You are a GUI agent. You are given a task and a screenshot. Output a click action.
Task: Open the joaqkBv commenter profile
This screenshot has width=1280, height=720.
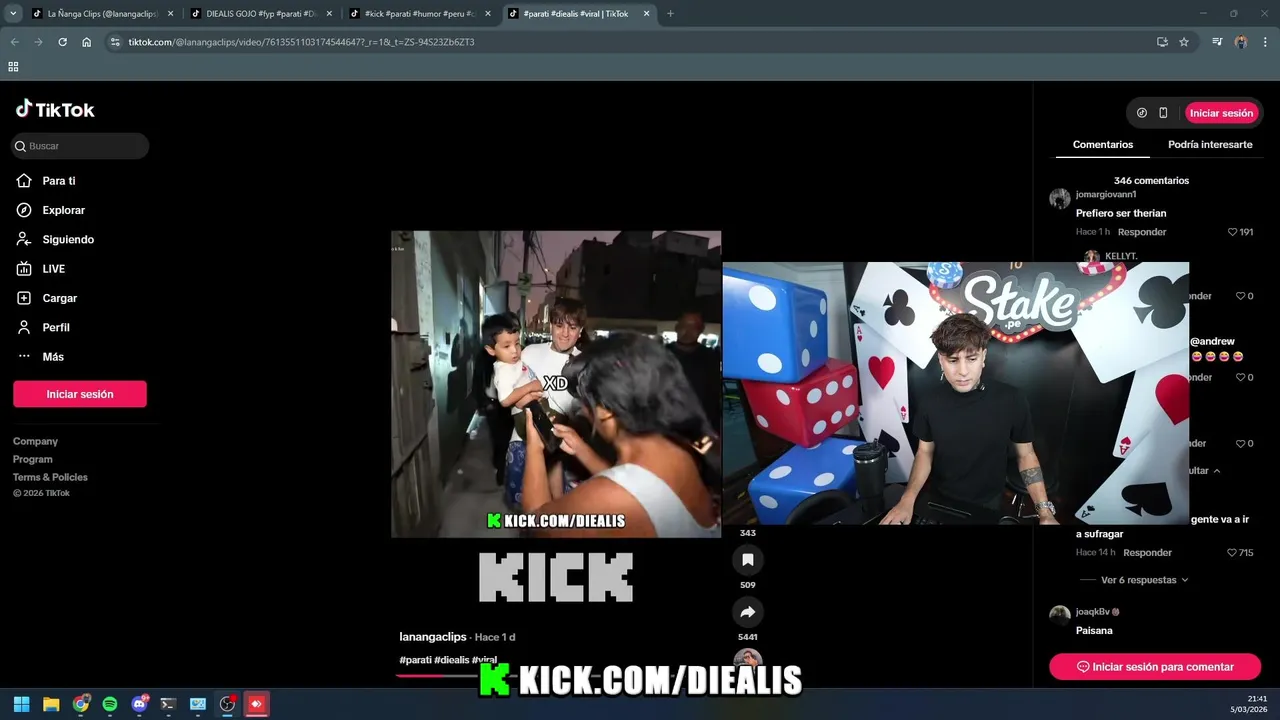point(1092,612)
